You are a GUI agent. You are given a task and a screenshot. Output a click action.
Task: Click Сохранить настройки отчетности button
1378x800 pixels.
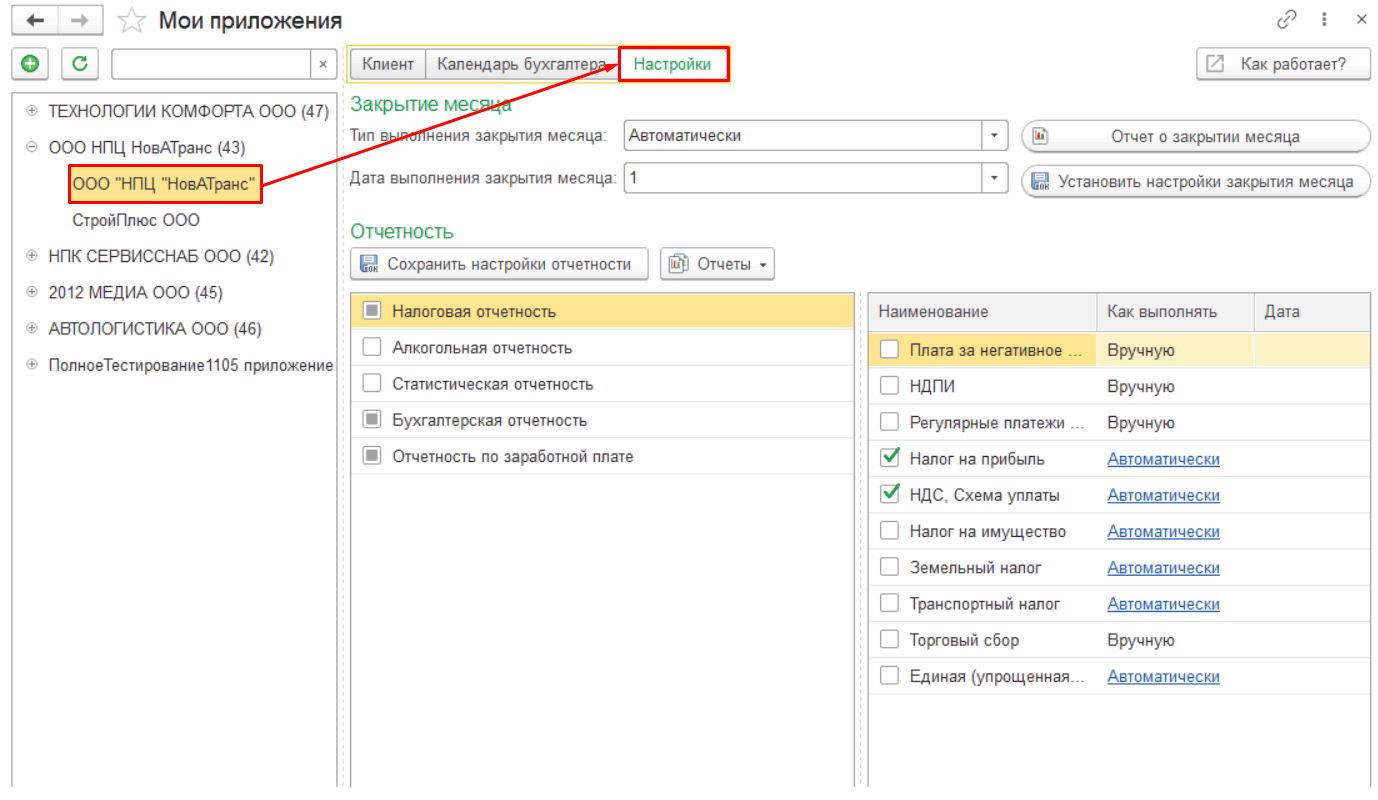(498, 264)
